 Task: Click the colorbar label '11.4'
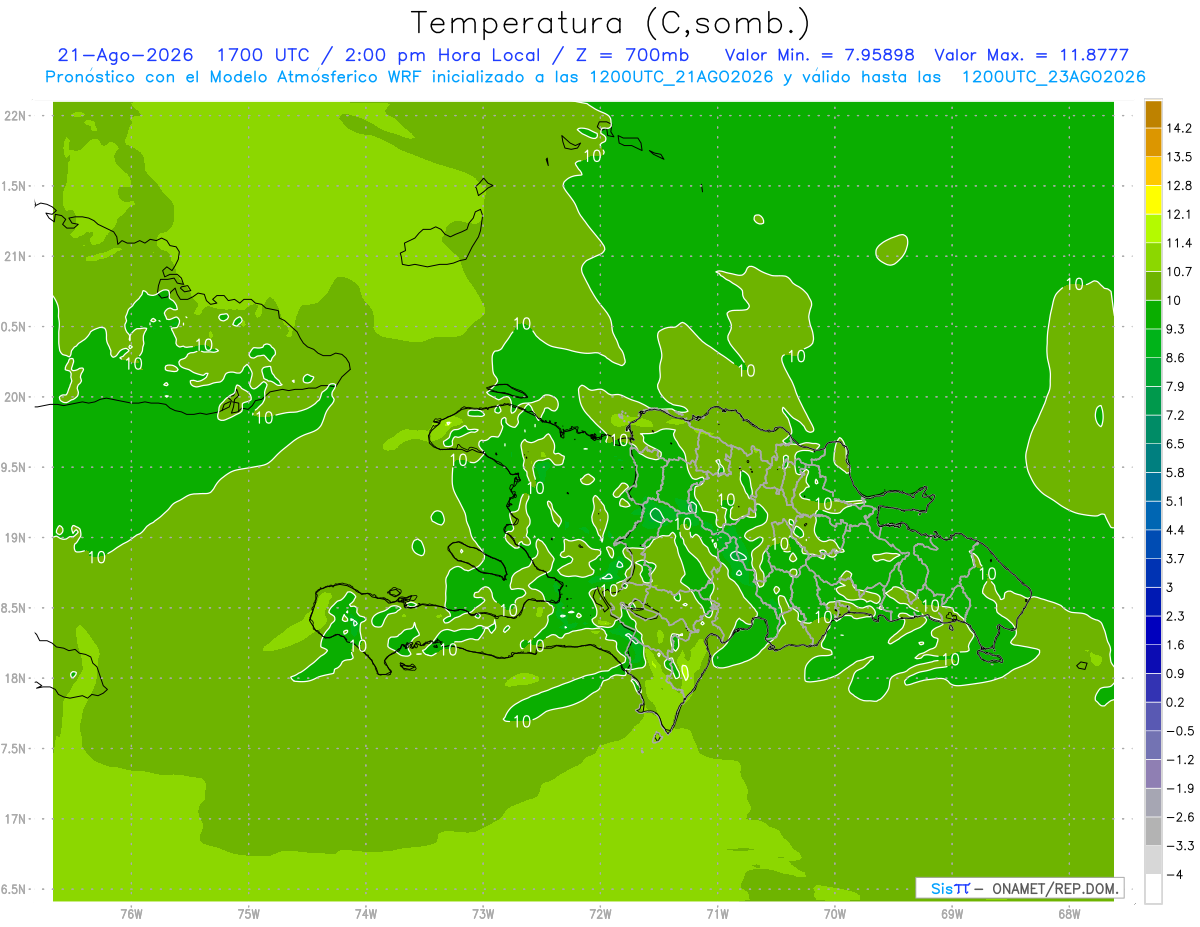[1178, 243]
